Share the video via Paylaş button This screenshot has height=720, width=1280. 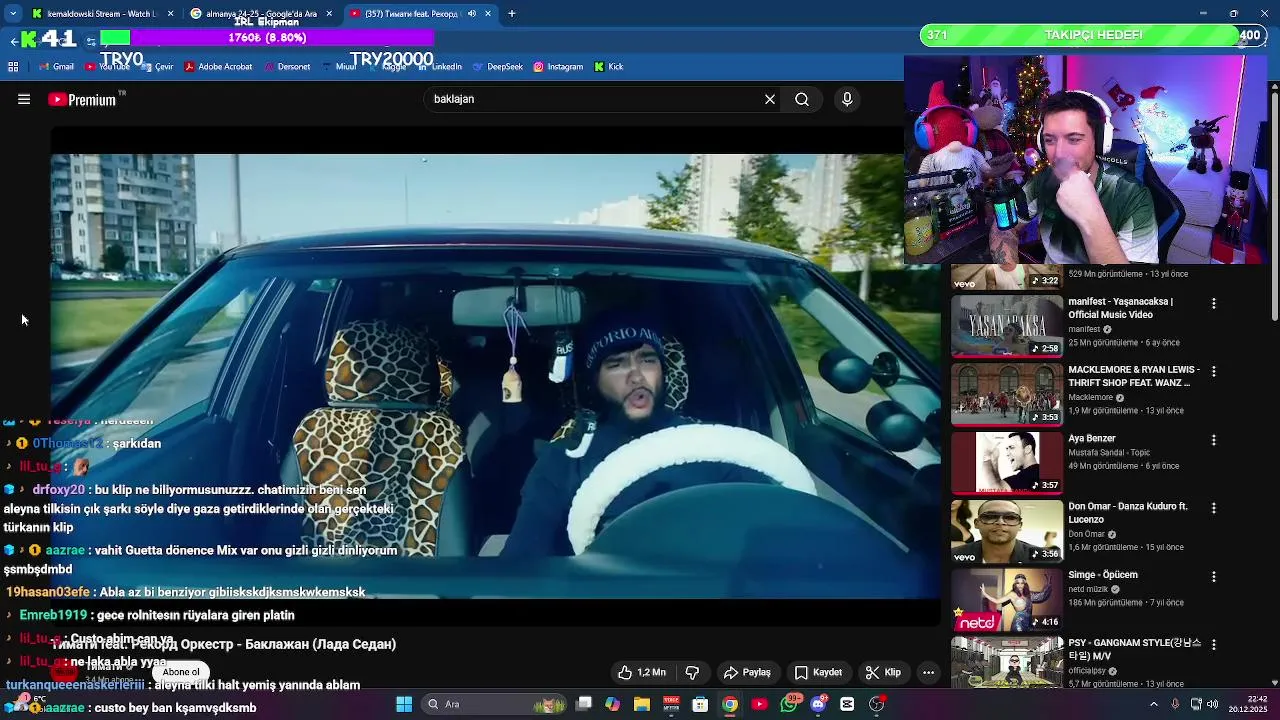[747, 672]
